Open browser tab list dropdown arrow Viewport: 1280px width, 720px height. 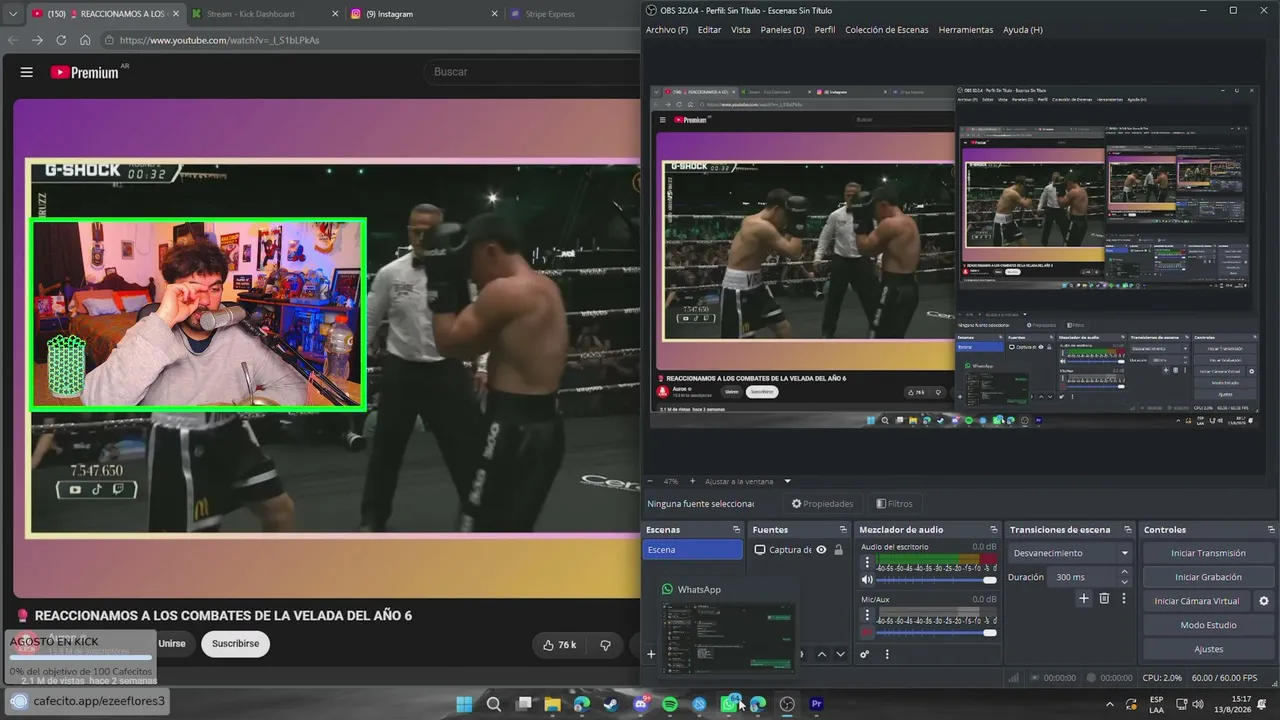(x=12, y=14)
